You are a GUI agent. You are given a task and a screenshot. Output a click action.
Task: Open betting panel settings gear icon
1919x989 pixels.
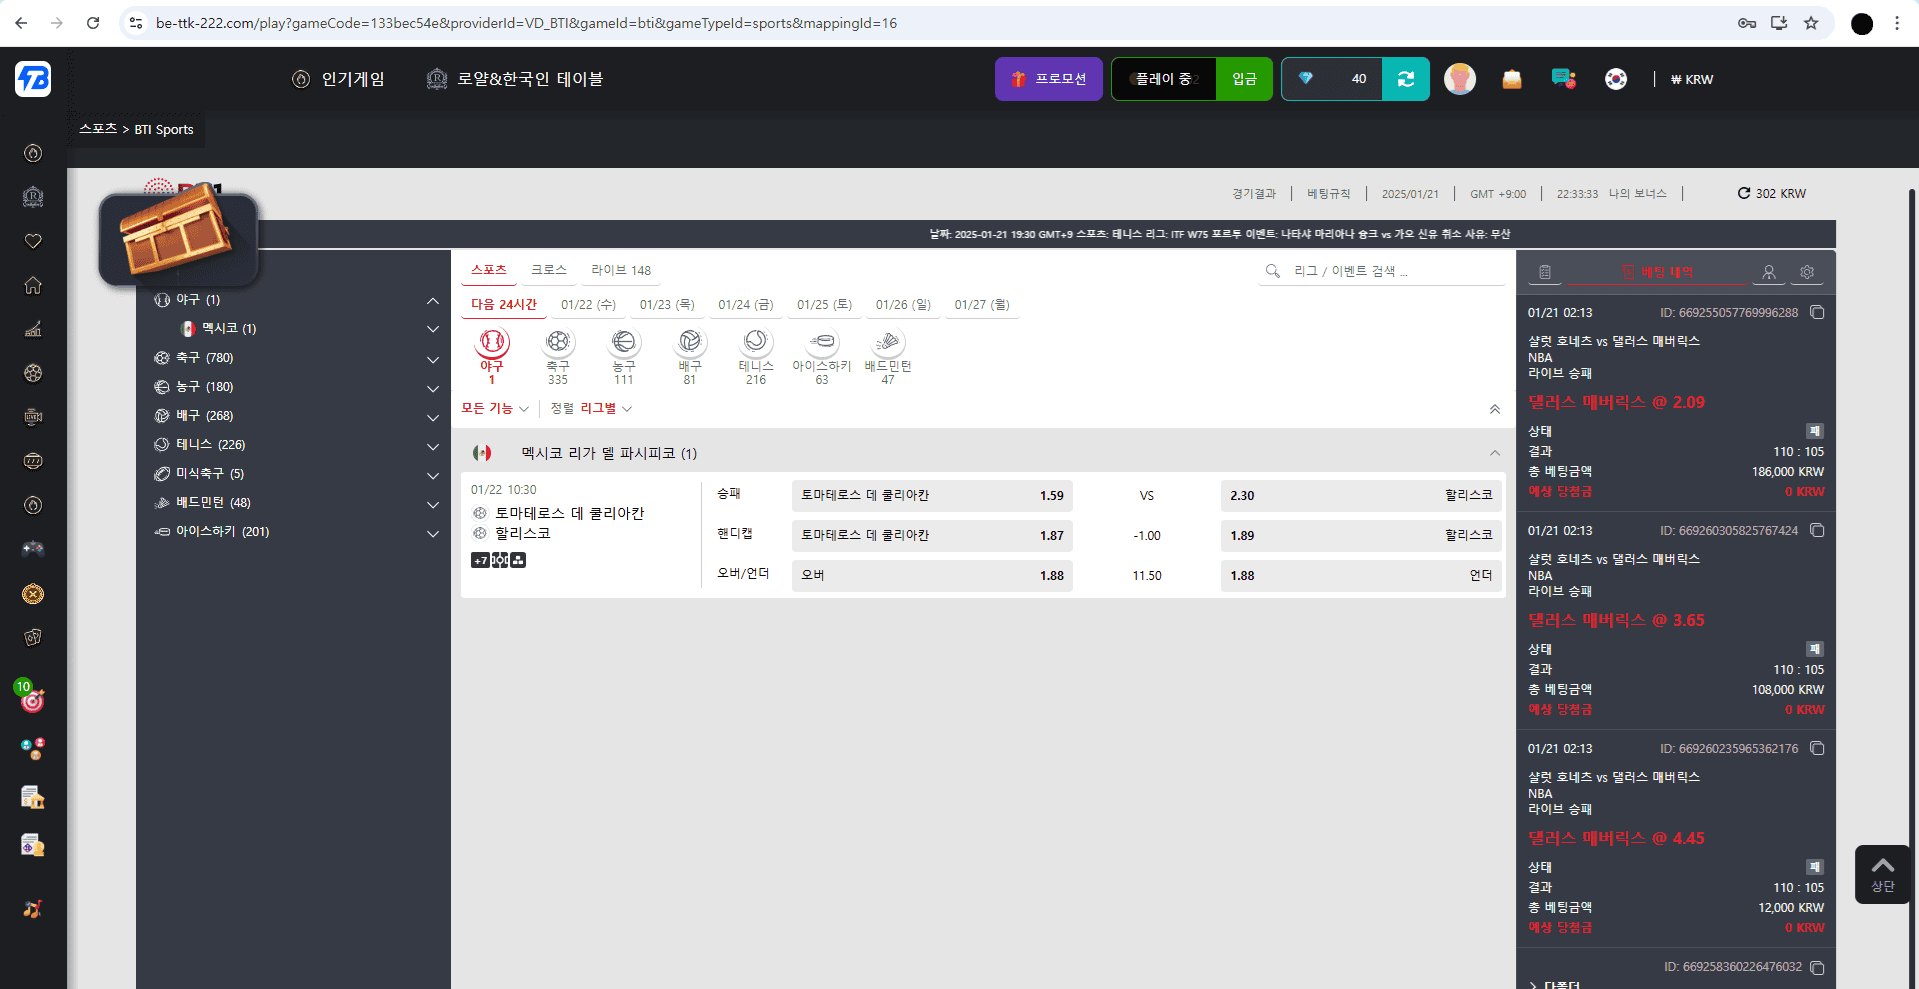(x=1806, y=272)
